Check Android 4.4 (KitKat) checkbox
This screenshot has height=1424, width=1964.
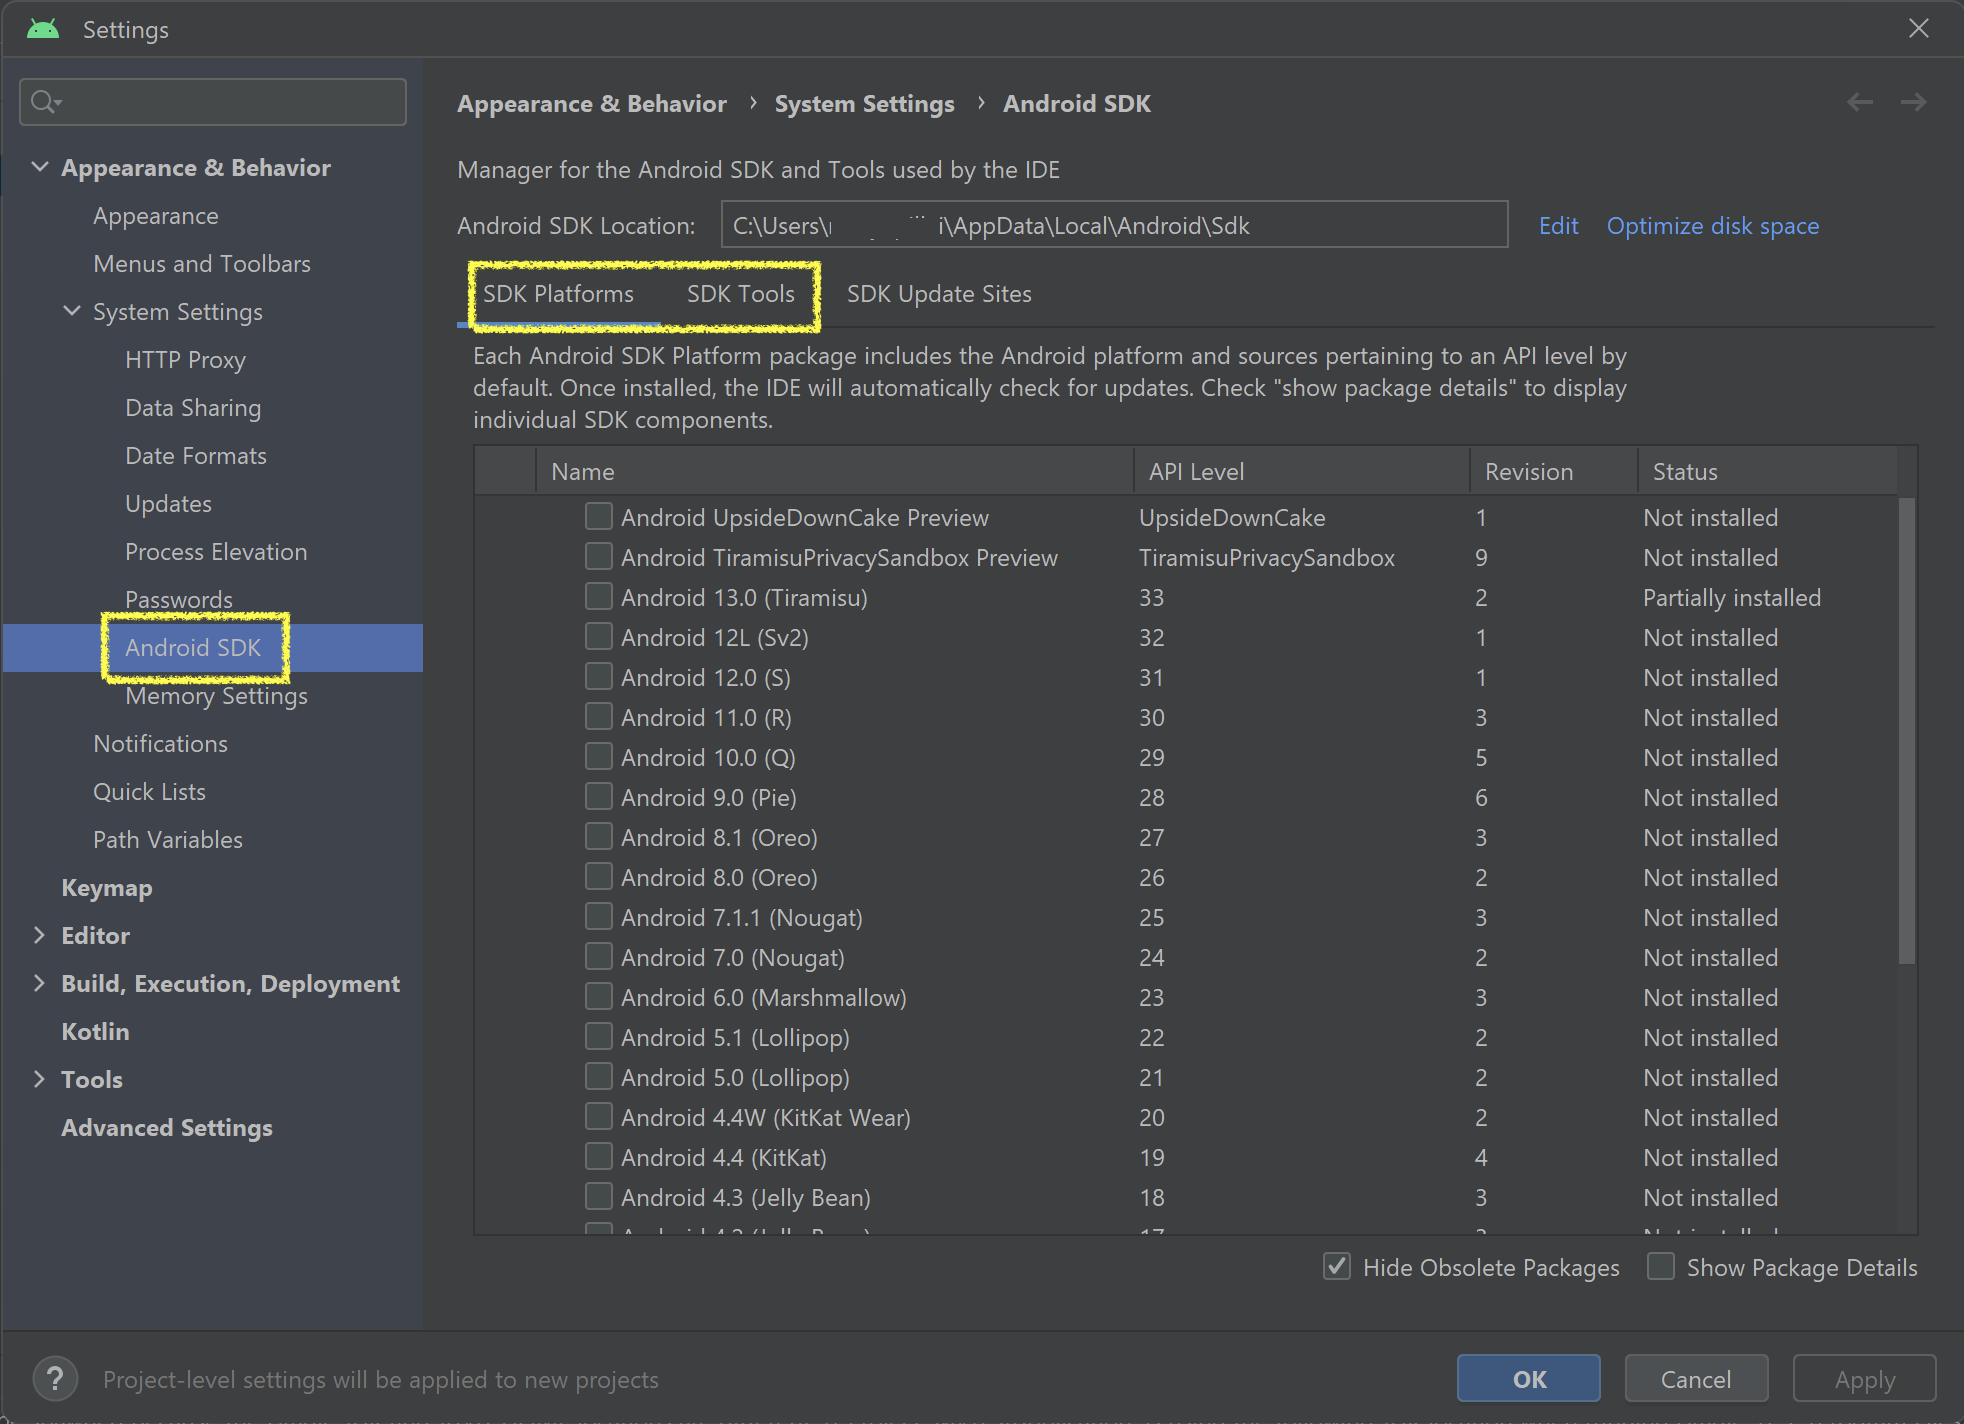pos(599,1156)
